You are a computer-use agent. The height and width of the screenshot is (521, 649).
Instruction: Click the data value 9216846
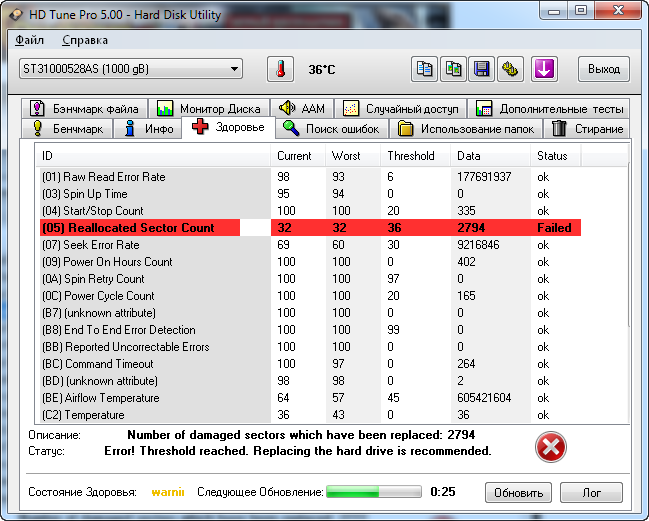(x=478, y=245)
